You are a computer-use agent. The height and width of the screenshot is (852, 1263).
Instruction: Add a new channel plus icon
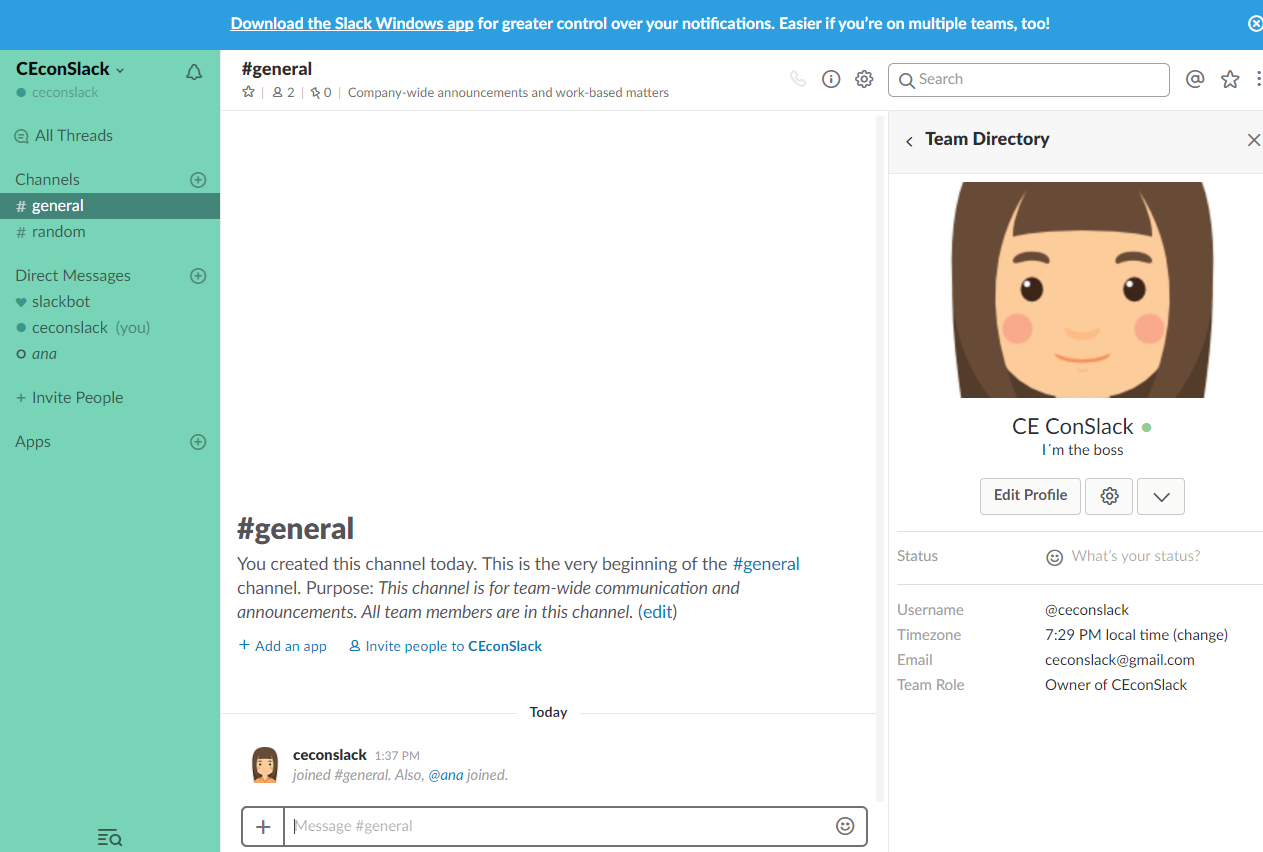[x=198, y=180]
